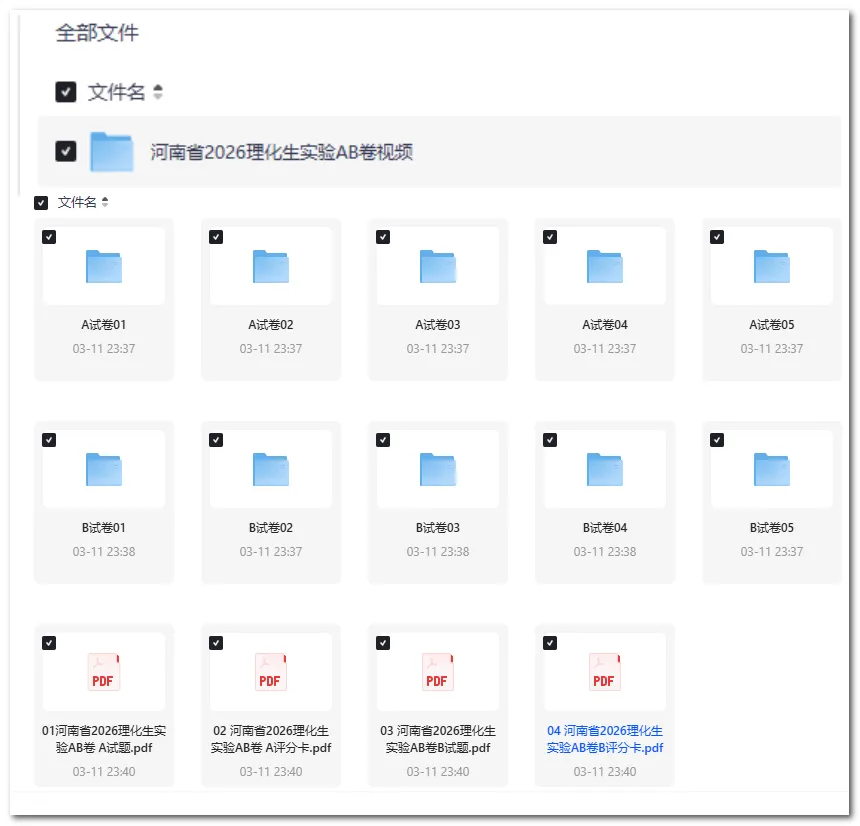The image size is (860, 826).
Task: Select the 全部文件 heading
Action: [98, 33]
